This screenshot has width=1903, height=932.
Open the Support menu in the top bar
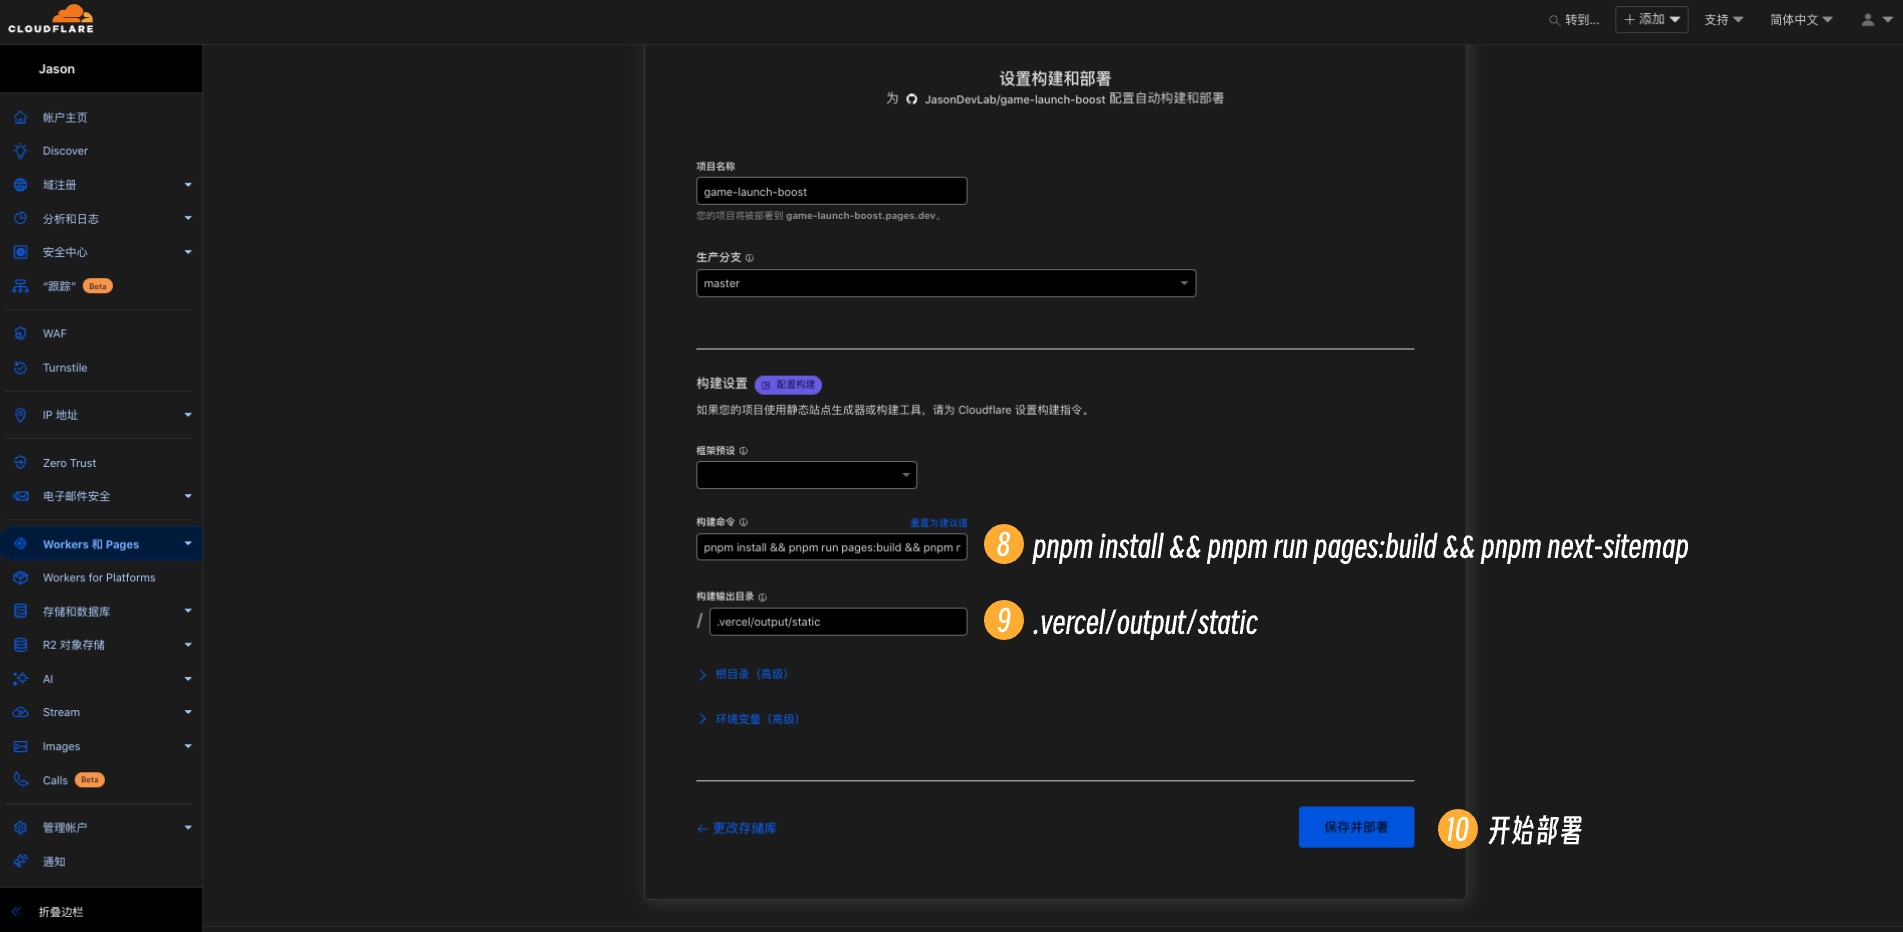pos(1724,19)
